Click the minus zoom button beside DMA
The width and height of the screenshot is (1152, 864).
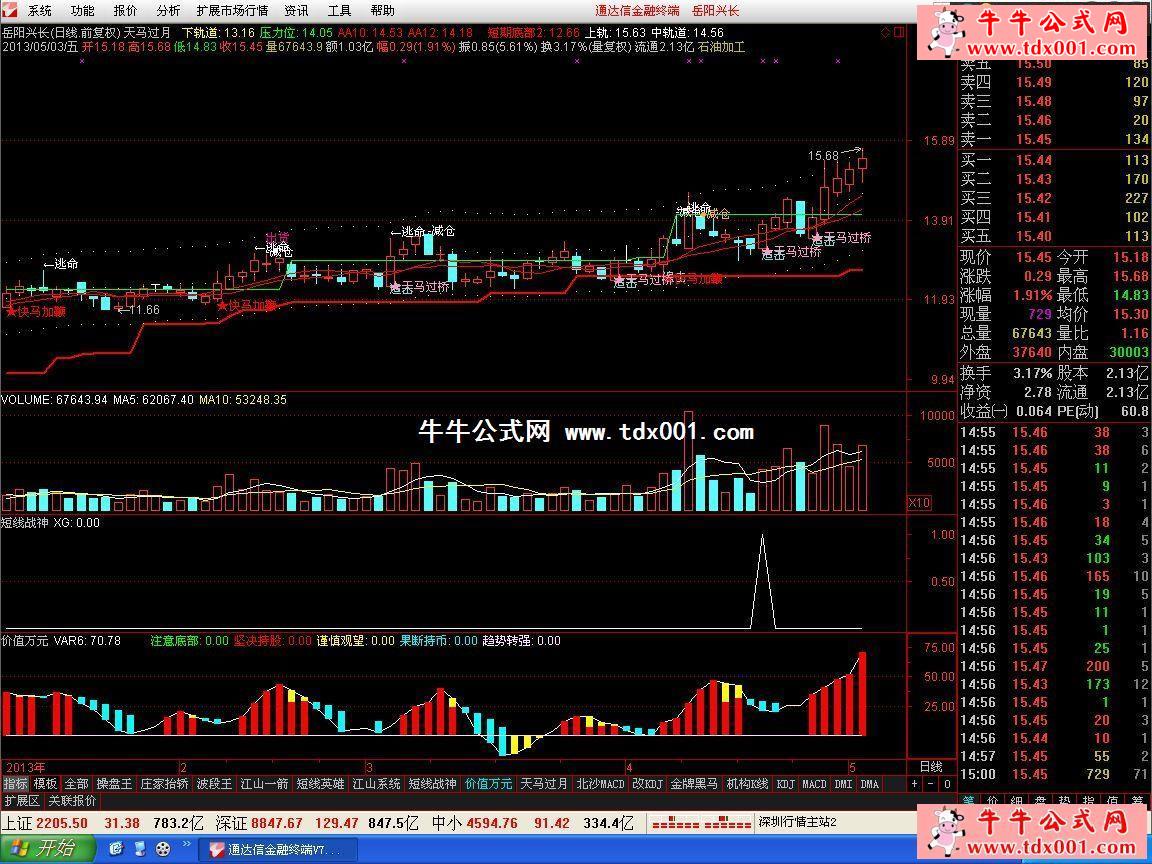930,784
